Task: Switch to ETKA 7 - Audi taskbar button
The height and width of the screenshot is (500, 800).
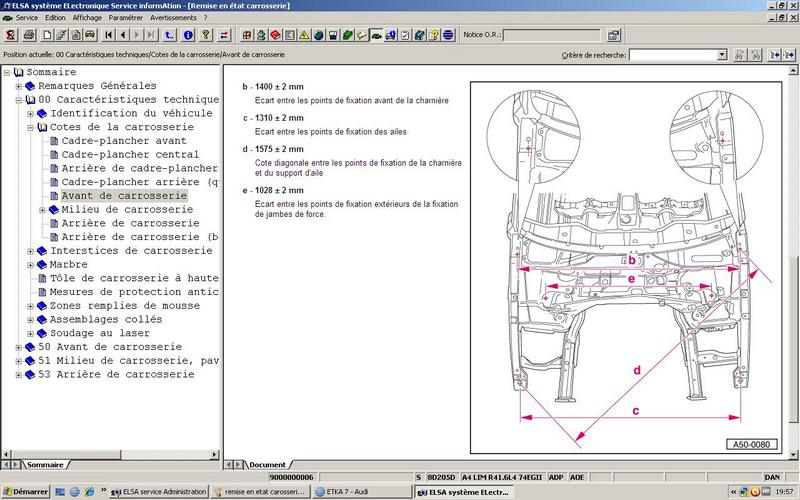Action: coord(362,492)
